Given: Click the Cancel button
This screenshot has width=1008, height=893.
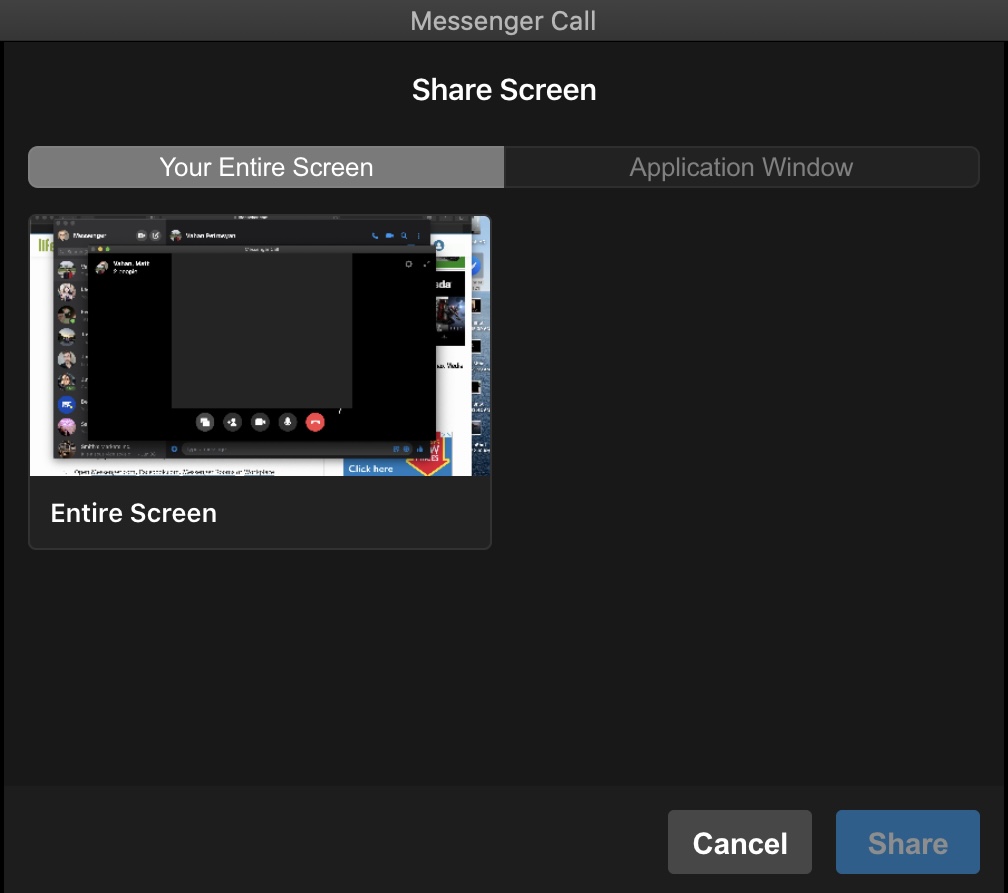Looking at the screenshot, I should tap(739, 842).
